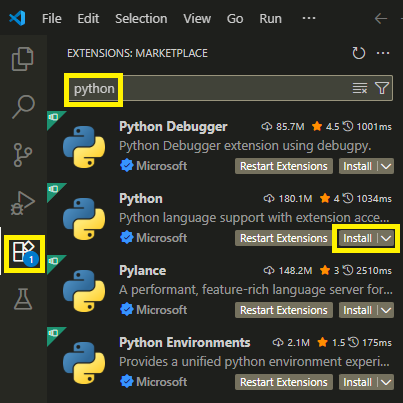Open the Search view in the activity bar

23,107
